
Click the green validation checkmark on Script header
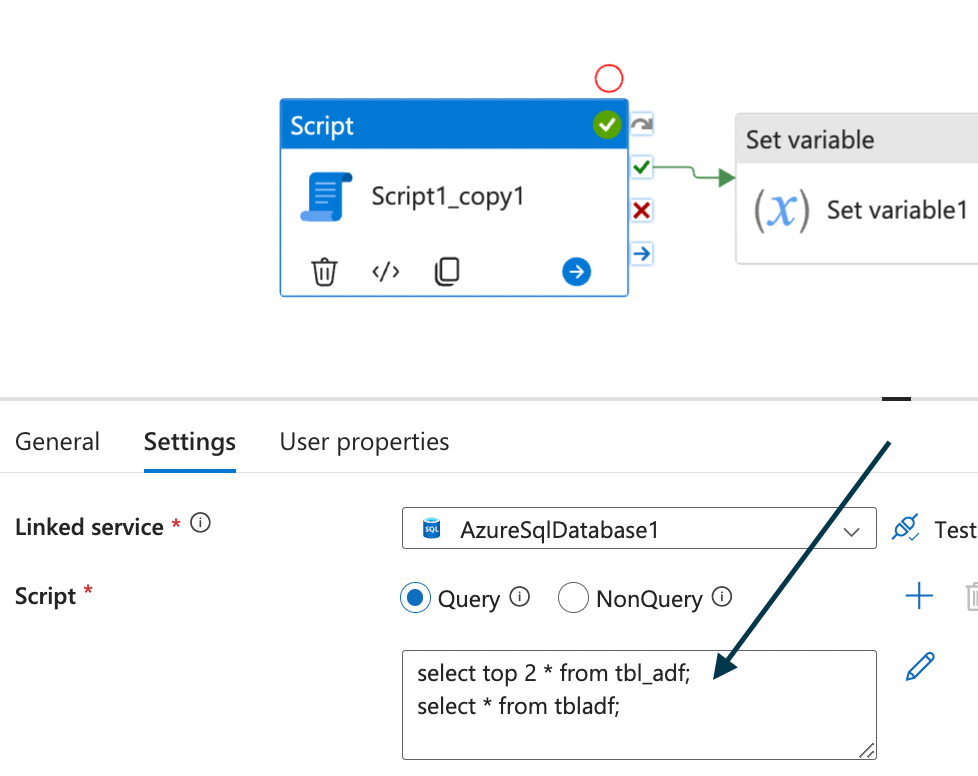[x=607, y=125]
